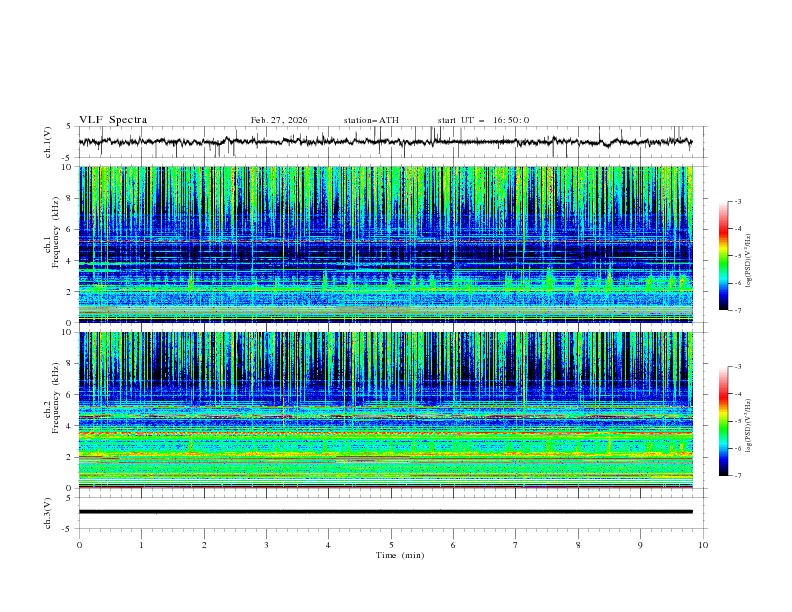Click the "-3" tick on ch.1 colorbar
Viewport: 792px width, 612px height.
tap(738, 201)
